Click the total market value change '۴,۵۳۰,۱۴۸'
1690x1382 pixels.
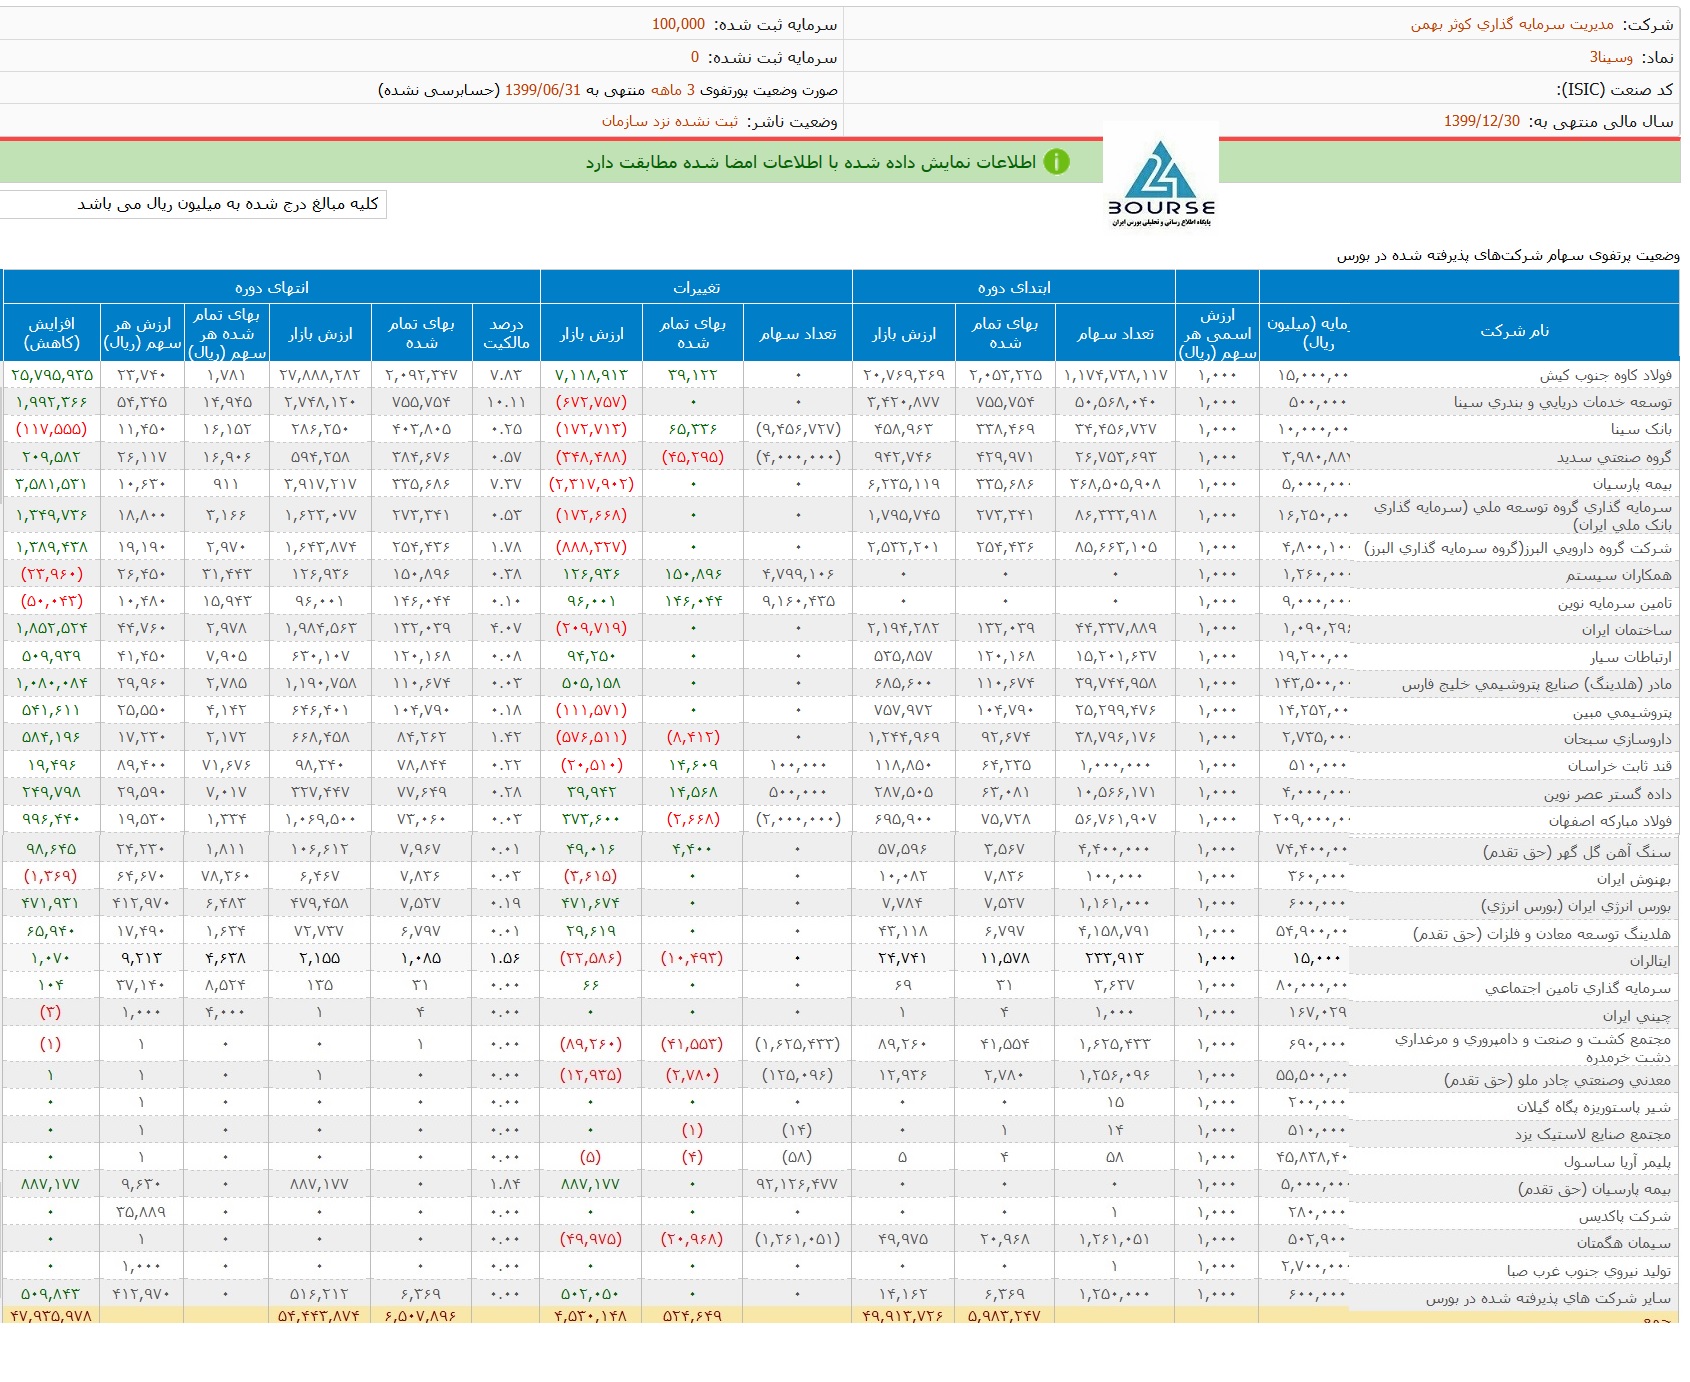click(x=591, y=1315)
